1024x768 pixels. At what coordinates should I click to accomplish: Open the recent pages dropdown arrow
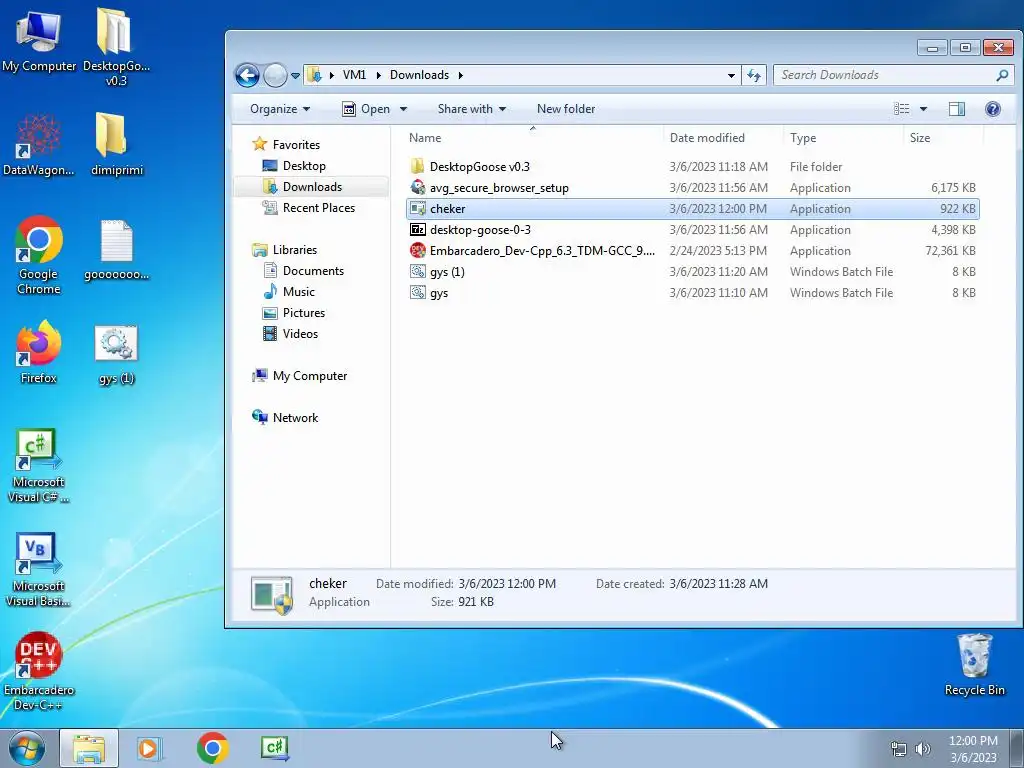(295, 76)
